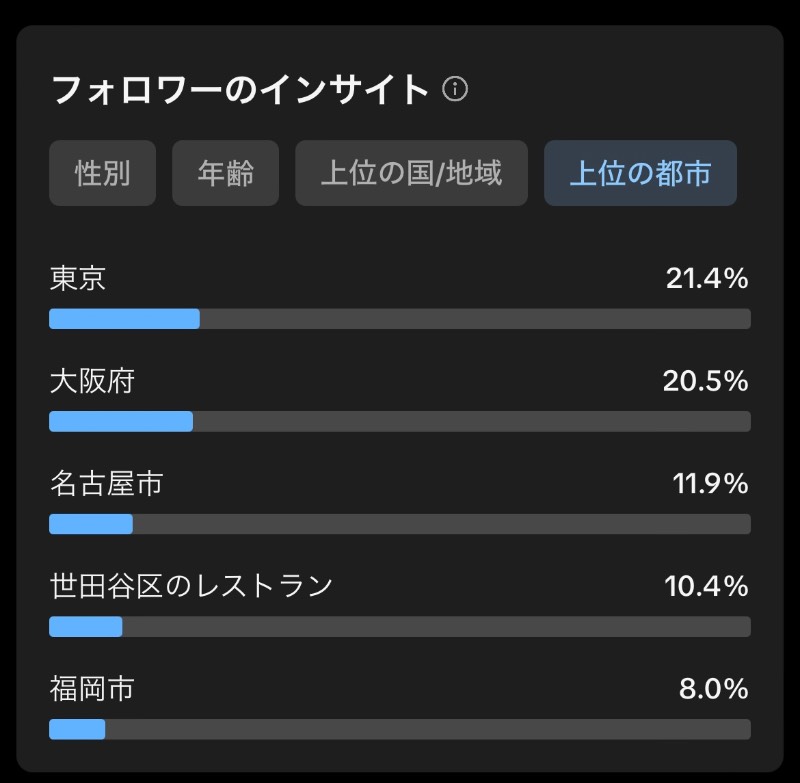Click the 世田谷区のレストラン label
800x783 pixels.
tap(191, 586)
